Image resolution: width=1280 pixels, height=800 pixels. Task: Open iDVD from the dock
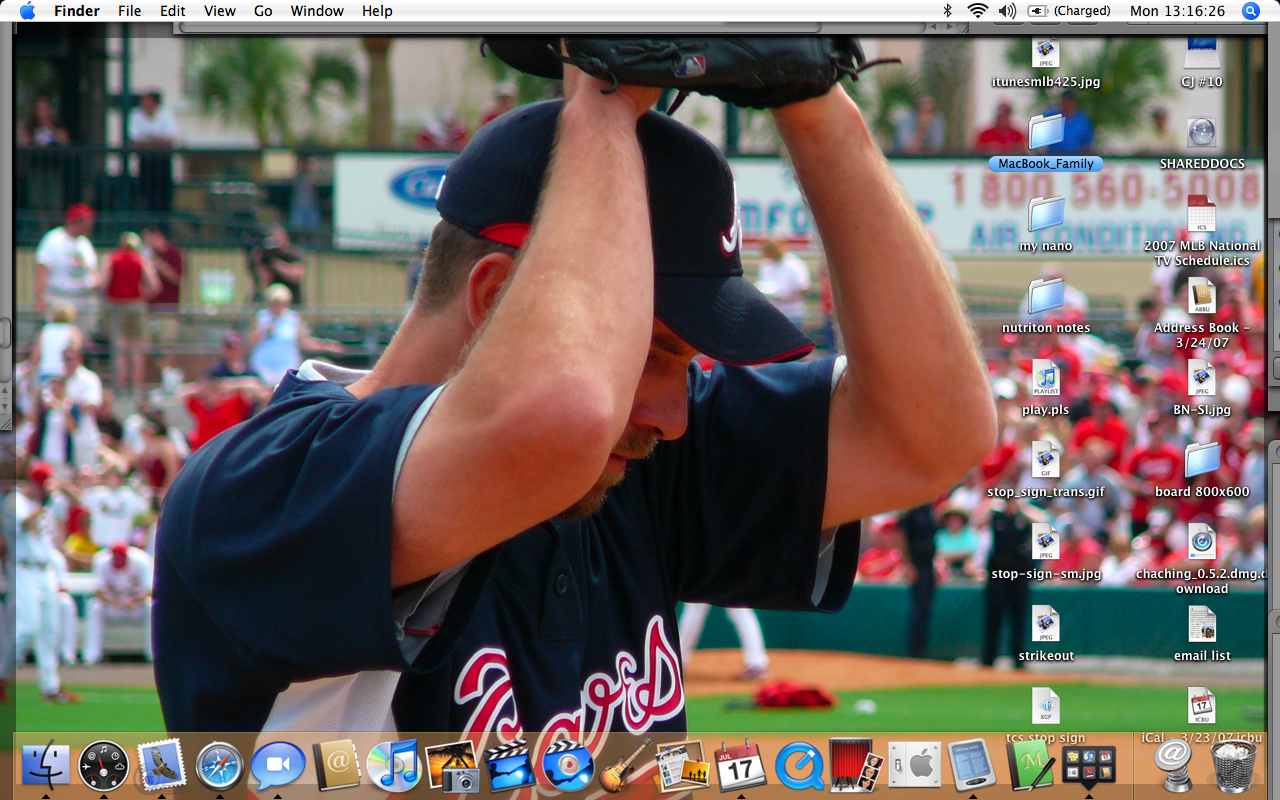tap(567, 766)
